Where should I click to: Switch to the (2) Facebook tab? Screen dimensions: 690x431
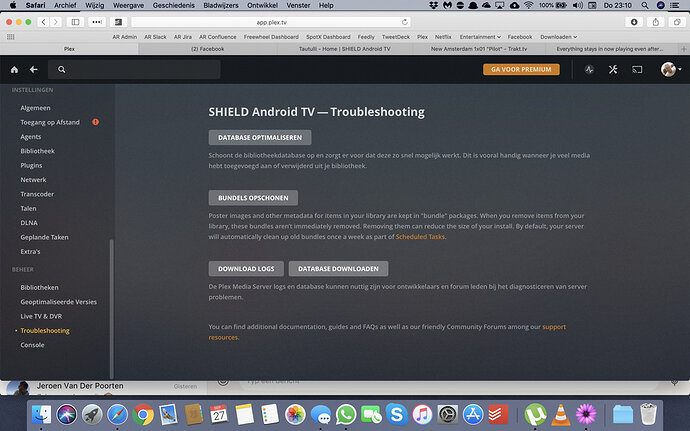pos(208,49)
